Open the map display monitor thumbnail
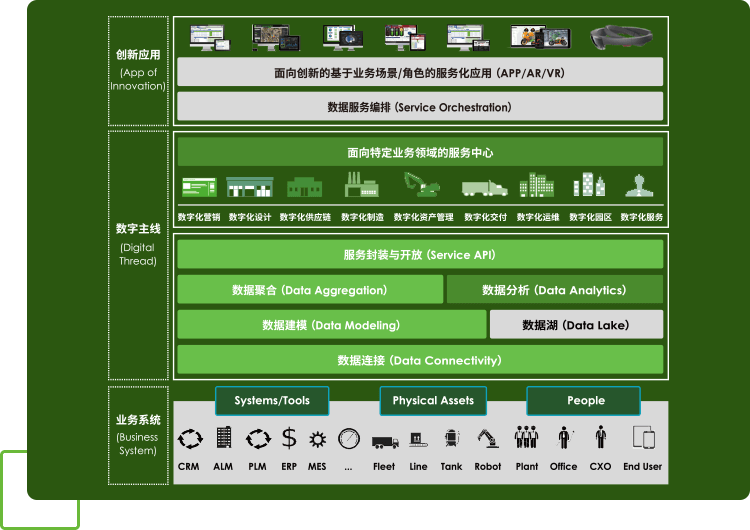 coord(276,38)
